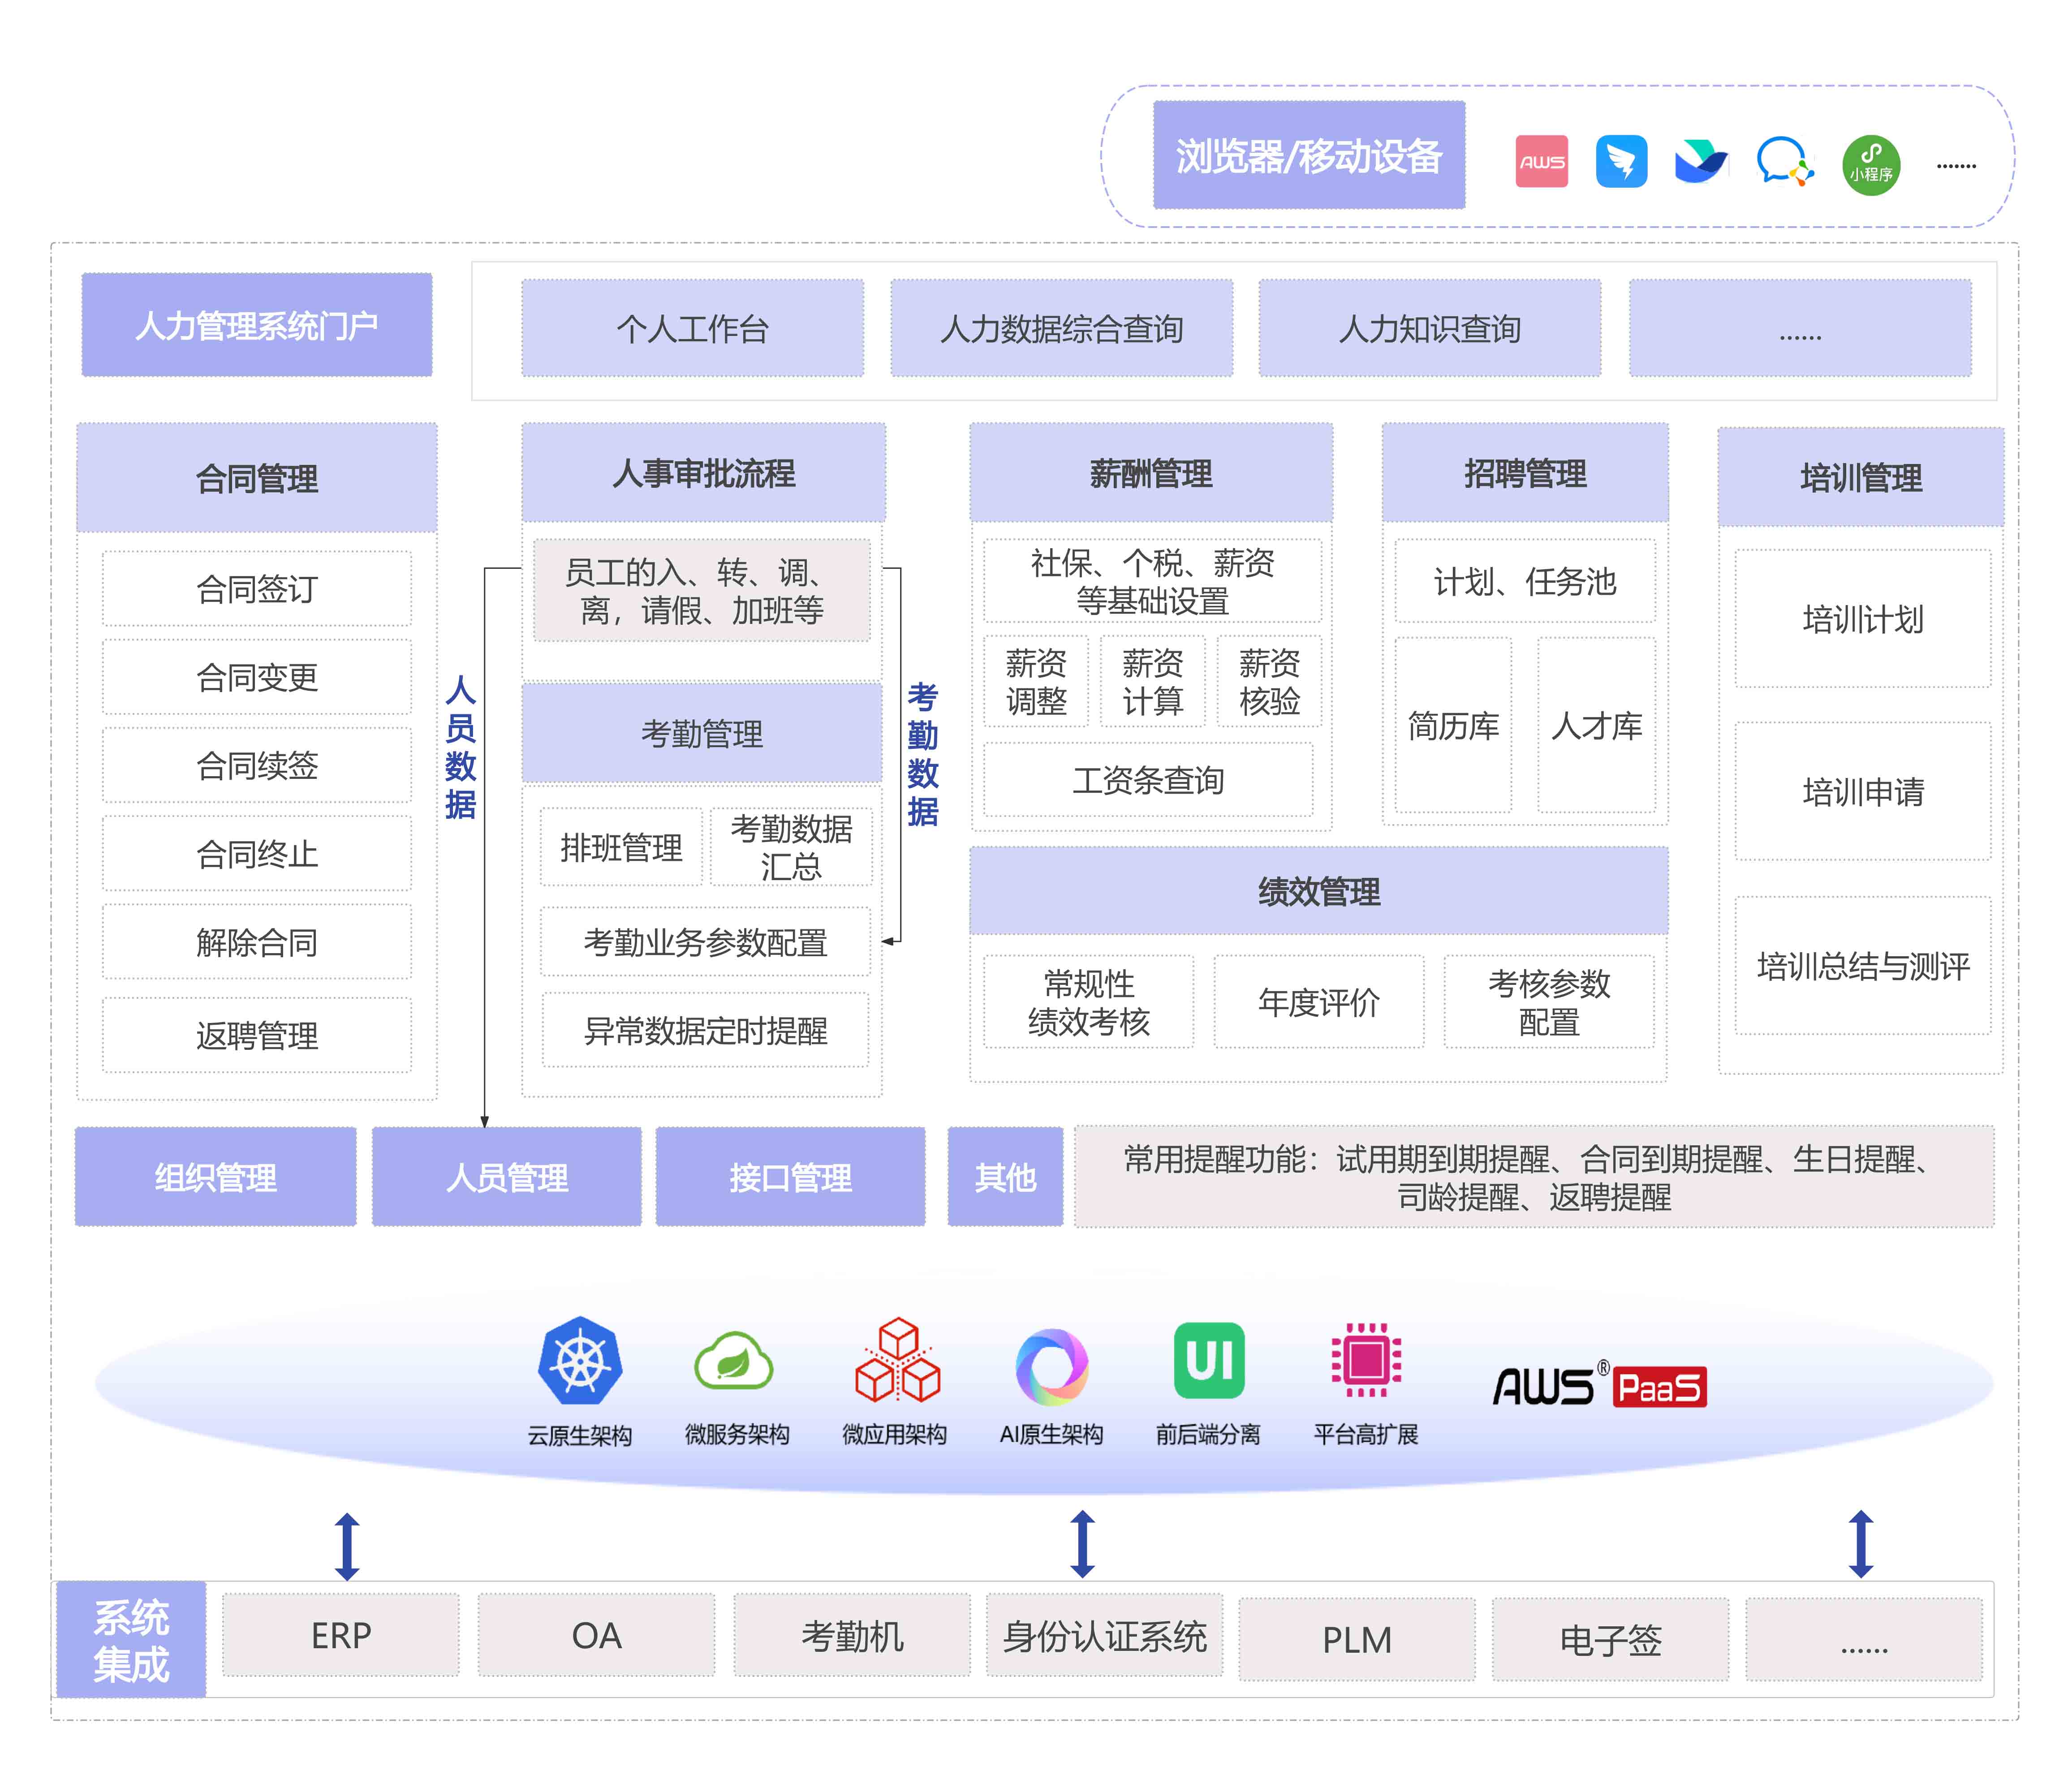
Task: Click the 接口管理 button
Action: (790, 1177)
